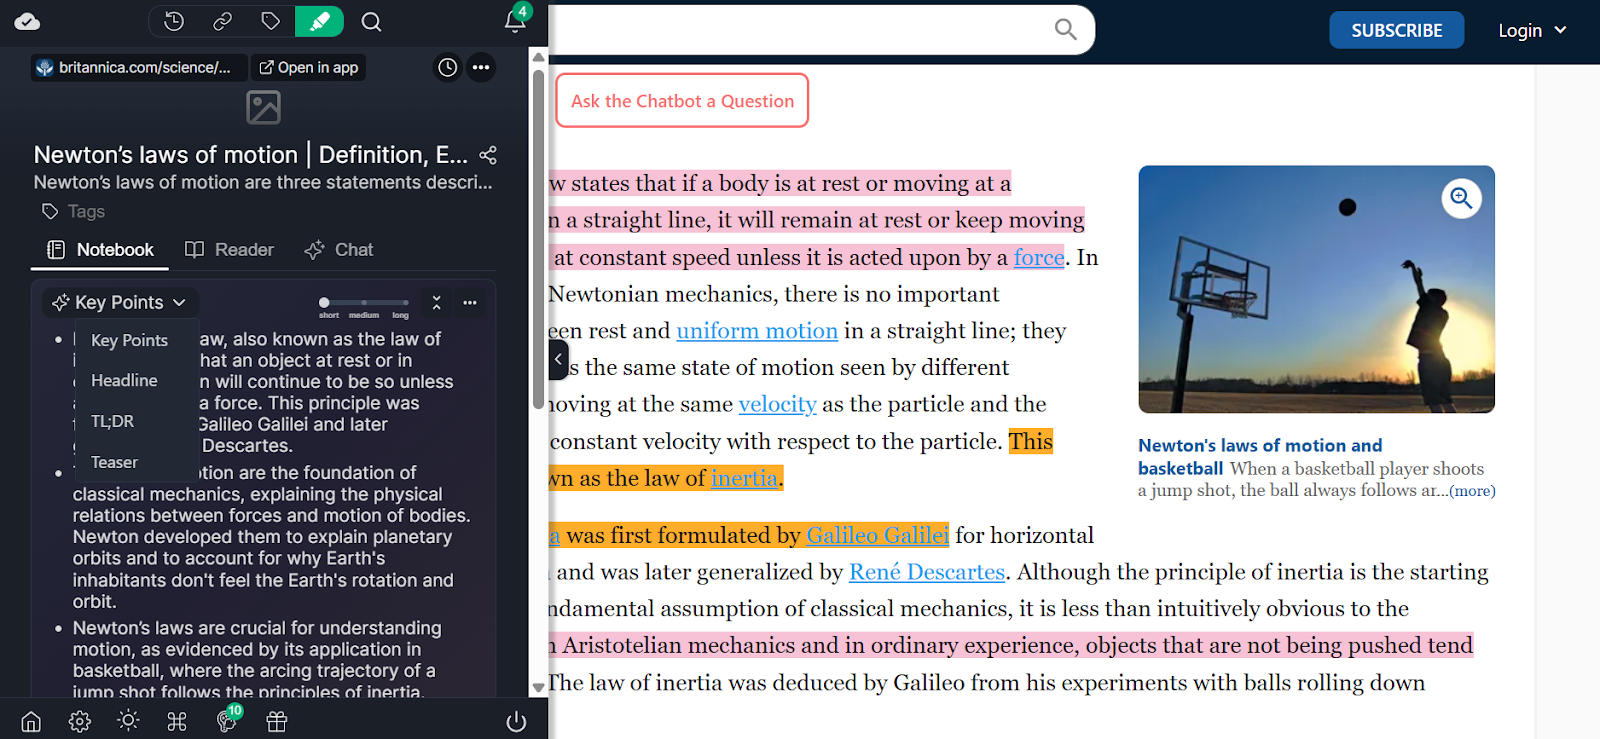Open the history icon in top toolbar
Image resolution: width=1600 pixels, height=739 pixels.
174,22
